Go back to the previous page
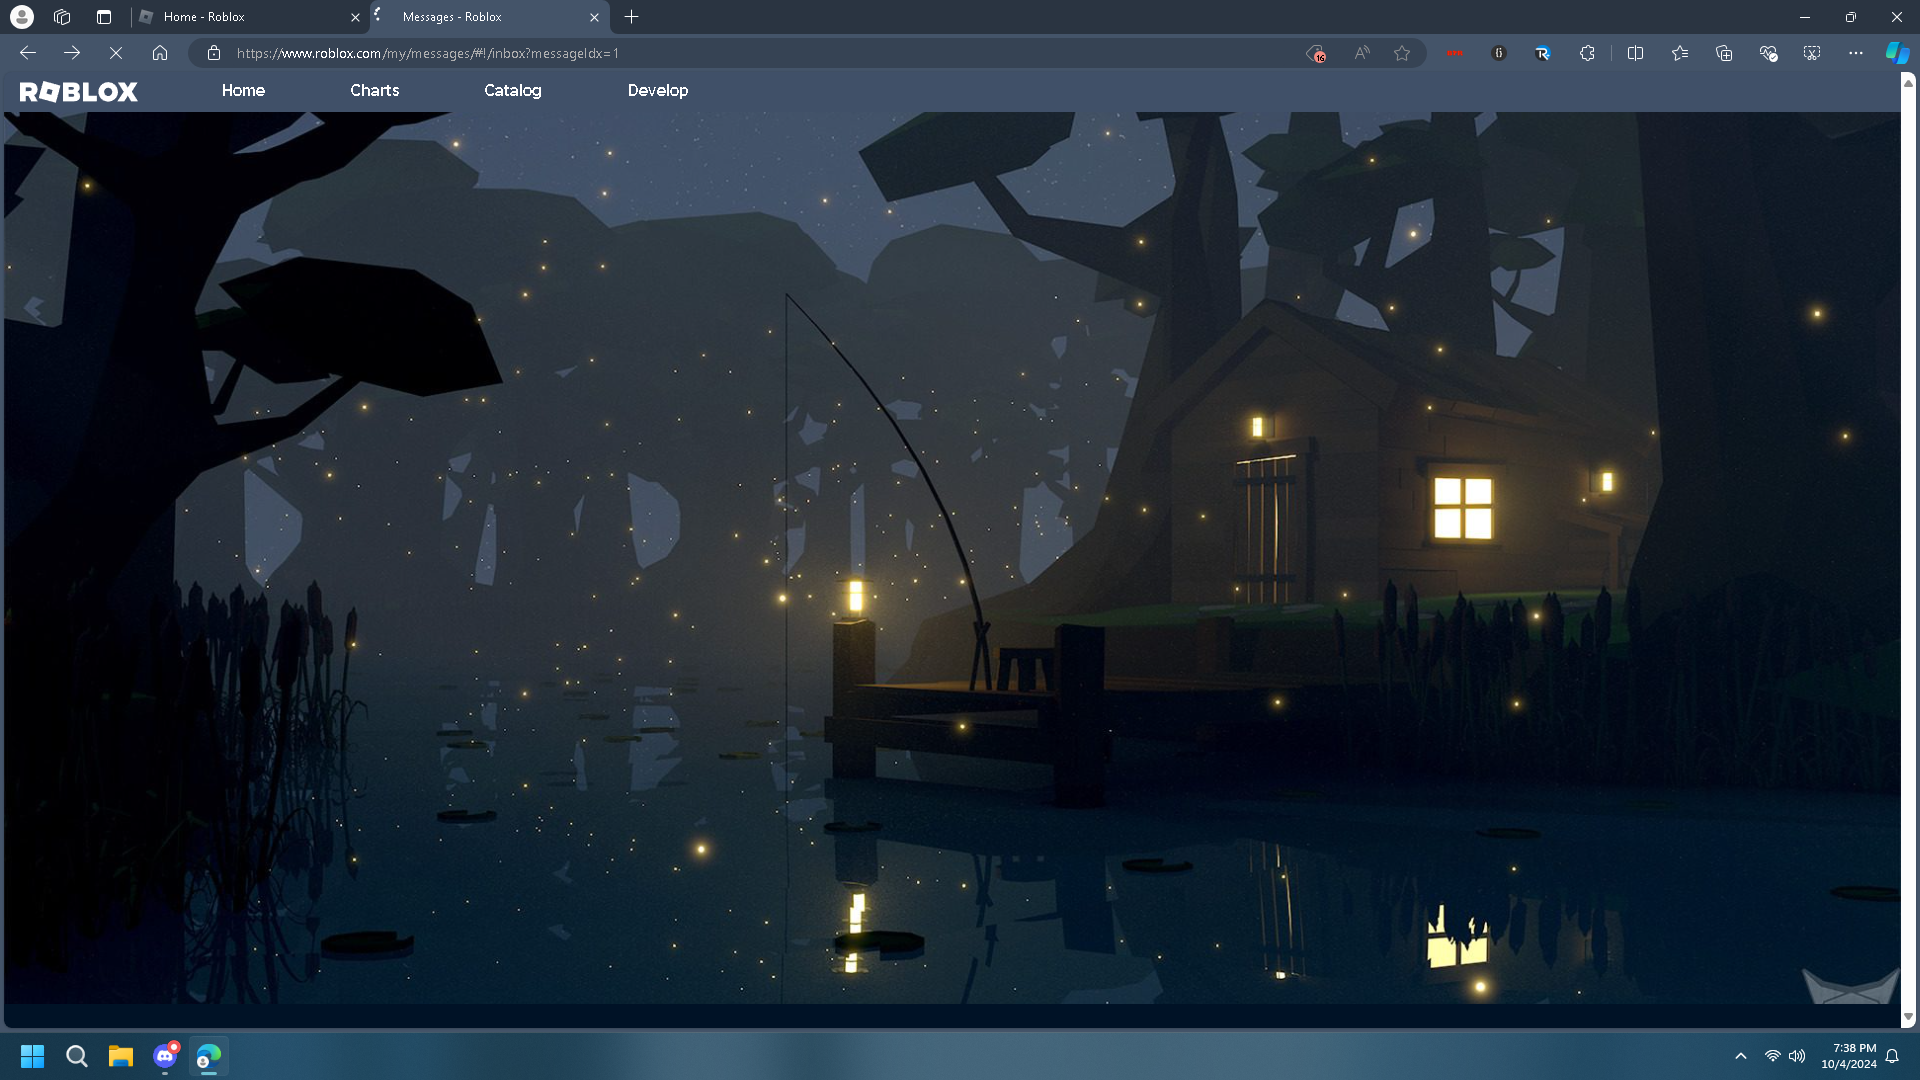 [x=28, y=53]
